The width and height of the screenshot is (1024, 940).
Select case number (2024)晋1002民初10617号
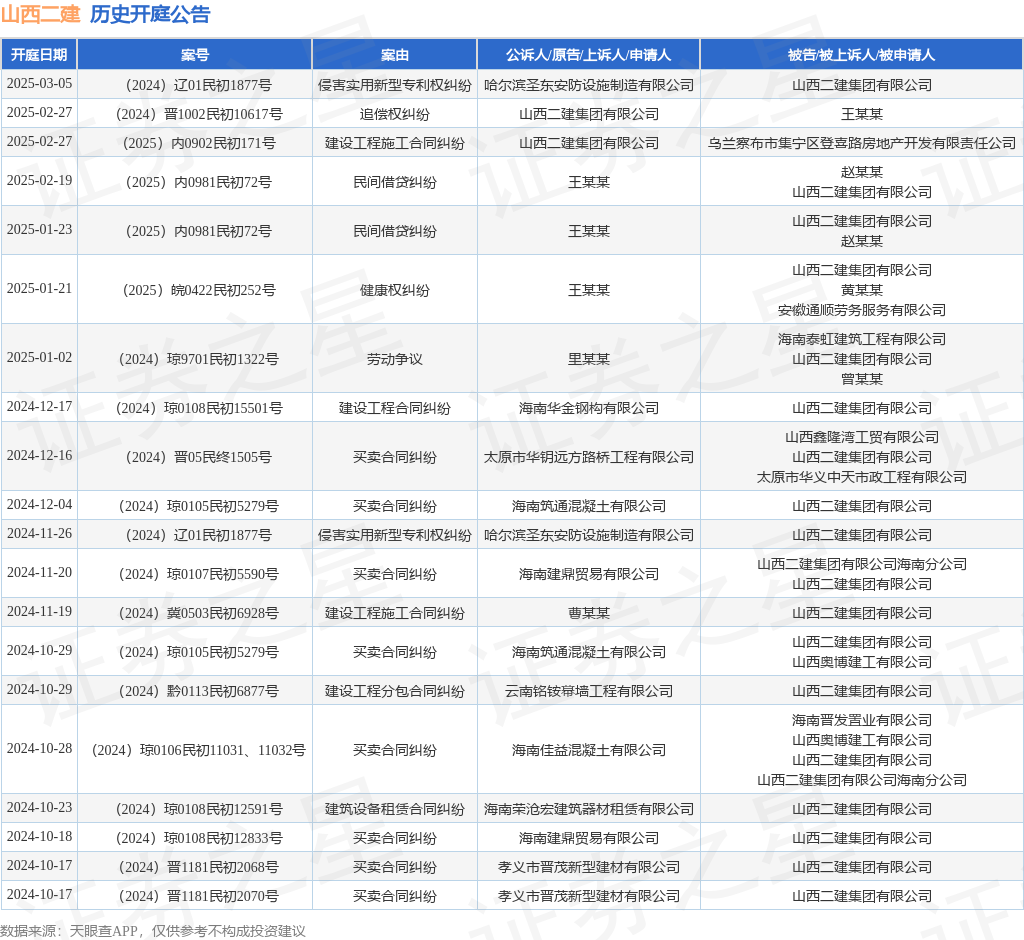tap(199, 114)
